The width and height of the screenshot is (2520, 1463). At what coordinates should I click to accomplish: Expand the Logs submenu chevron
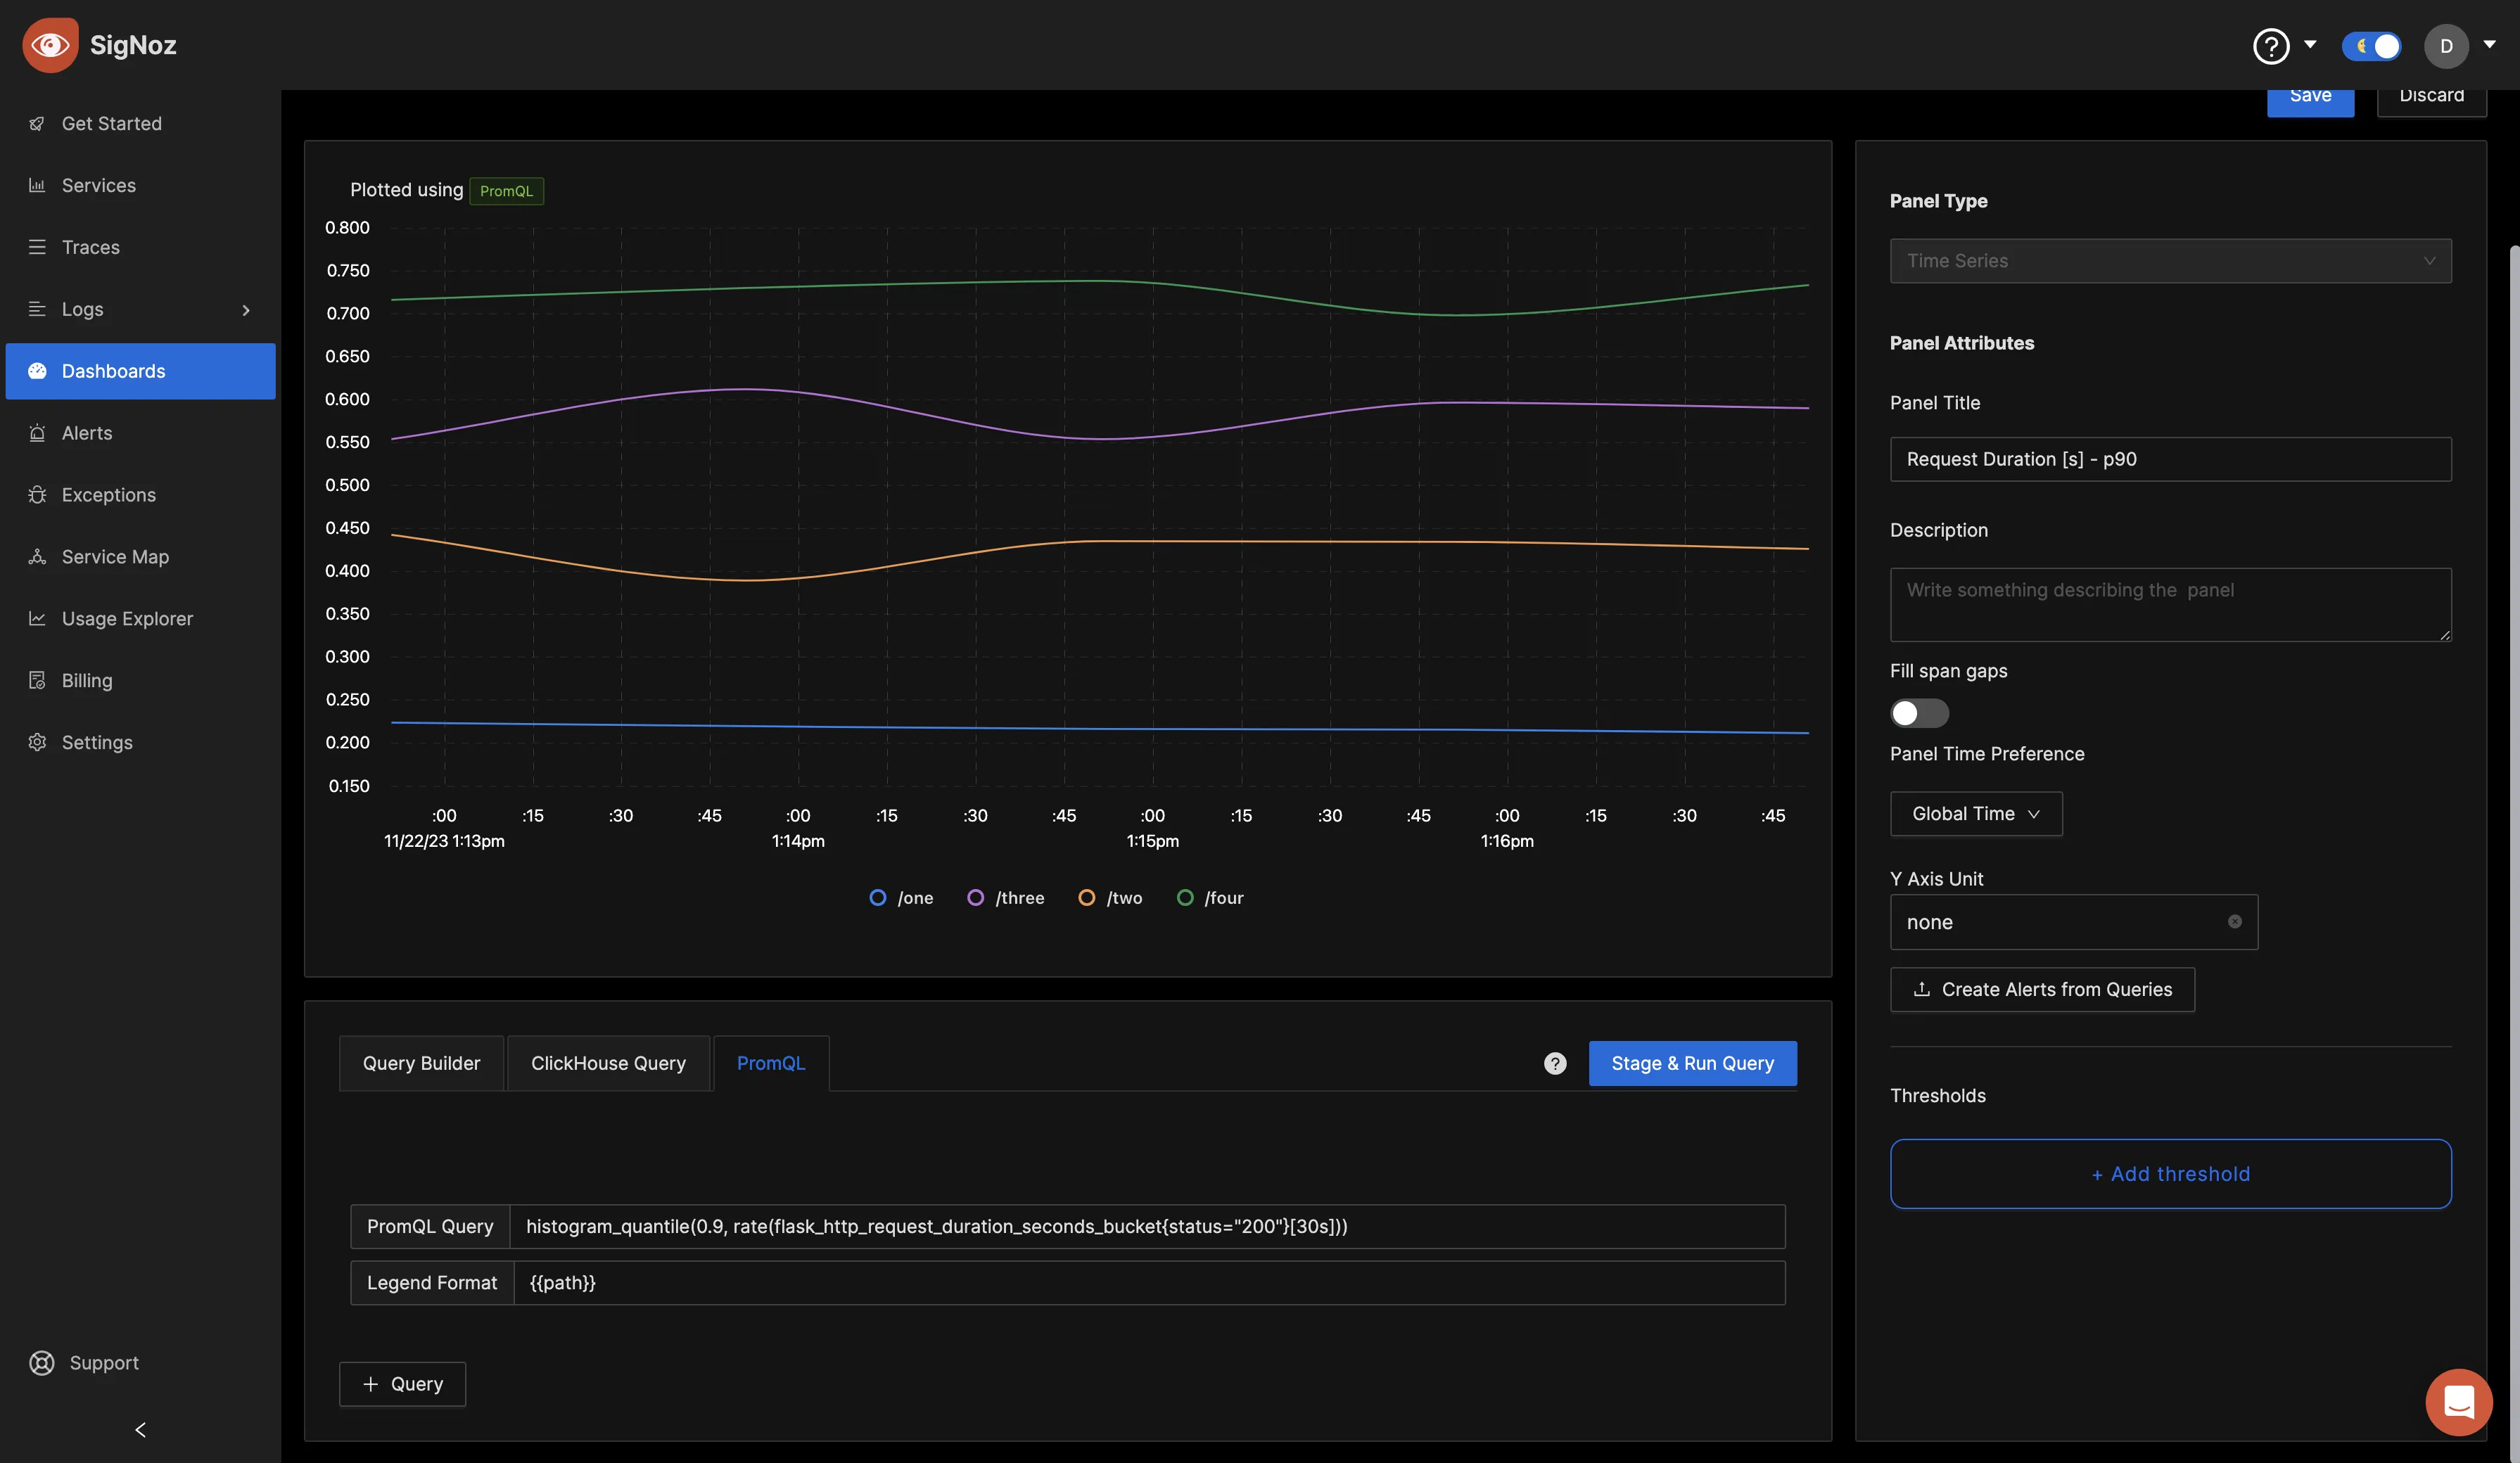pyautogui.click(x=246, y=310)
